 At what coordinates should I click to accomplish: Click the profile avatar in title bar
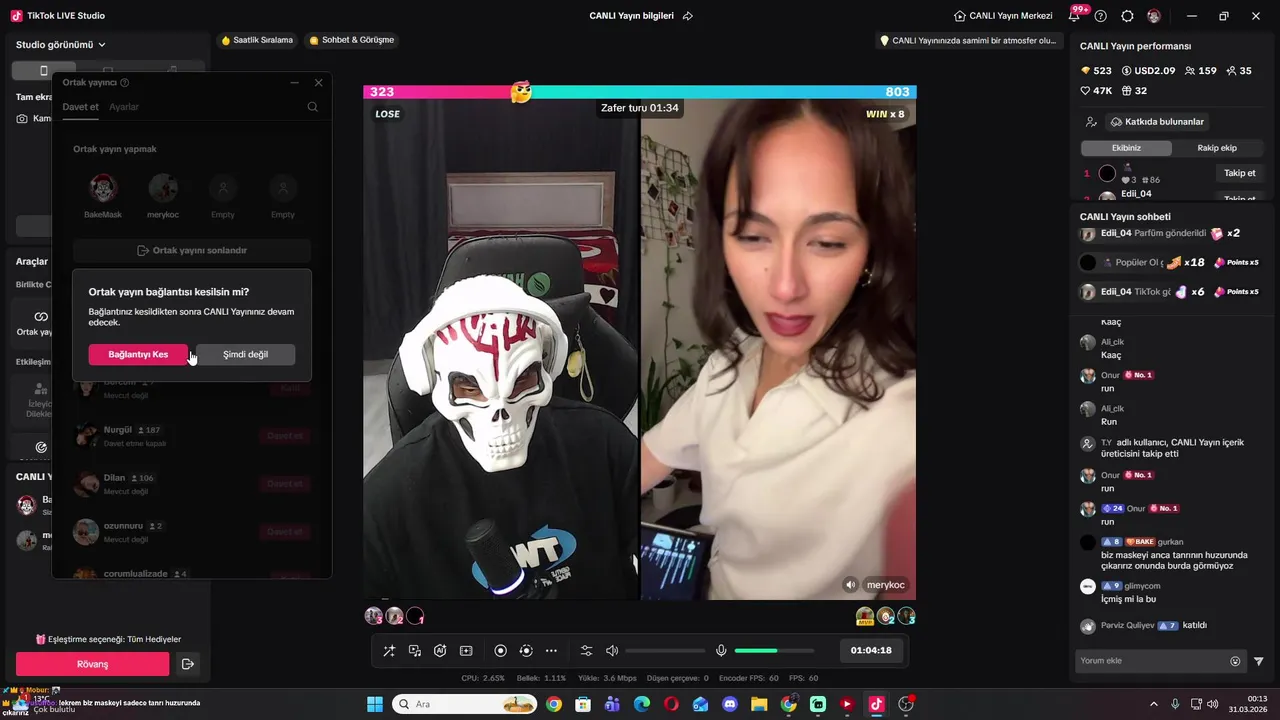1154,16
